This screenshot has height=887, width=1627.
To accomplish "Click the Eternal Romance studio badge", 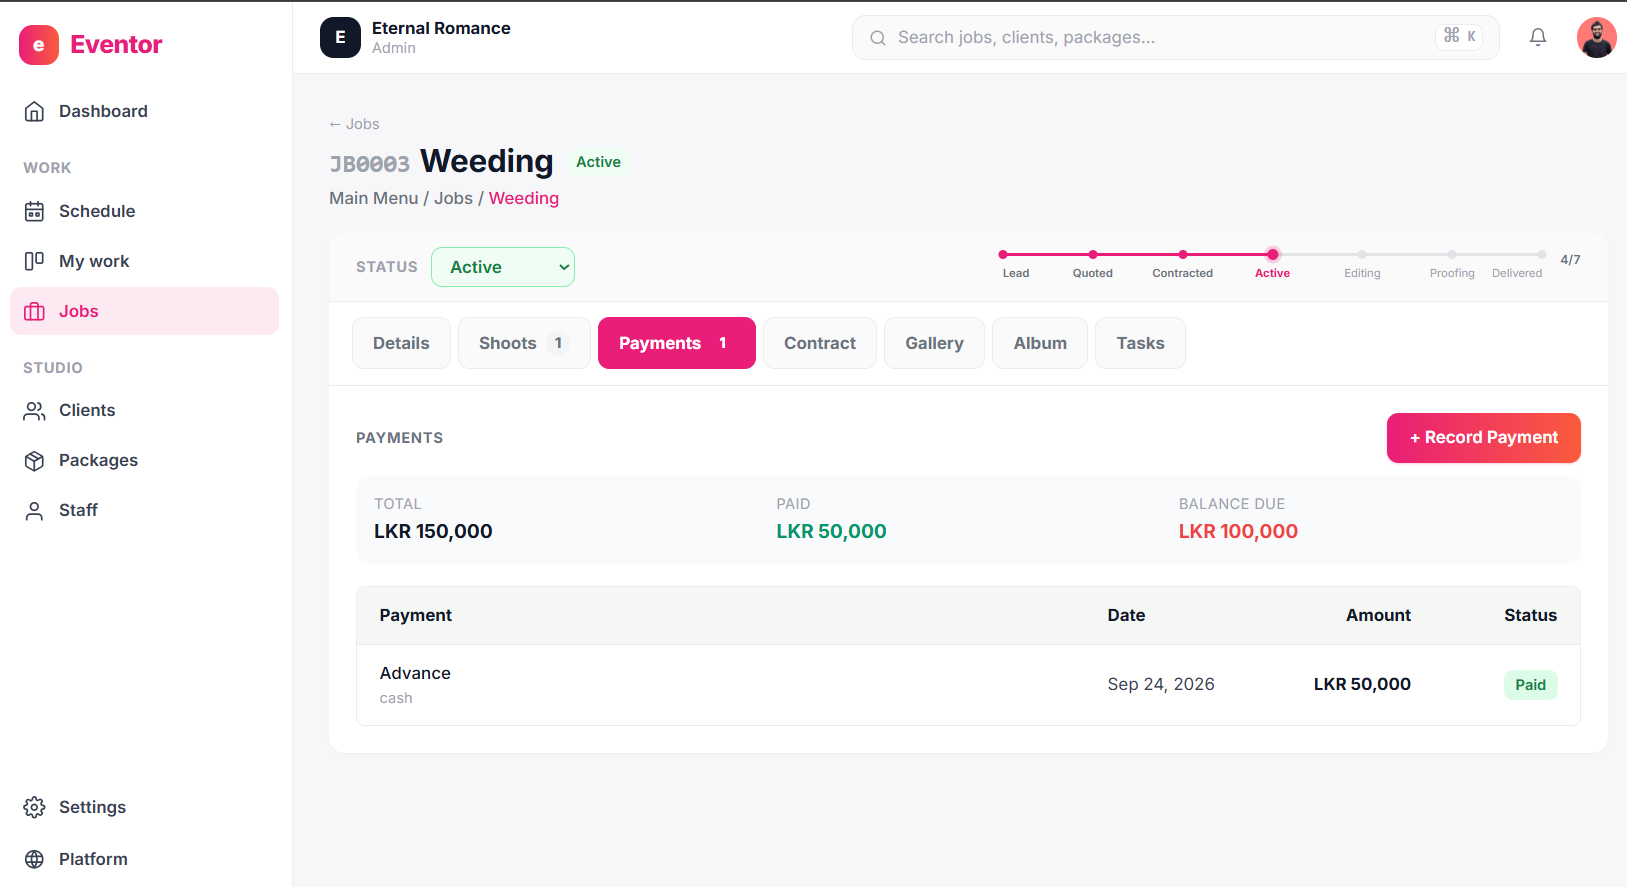I will point(340,38).
